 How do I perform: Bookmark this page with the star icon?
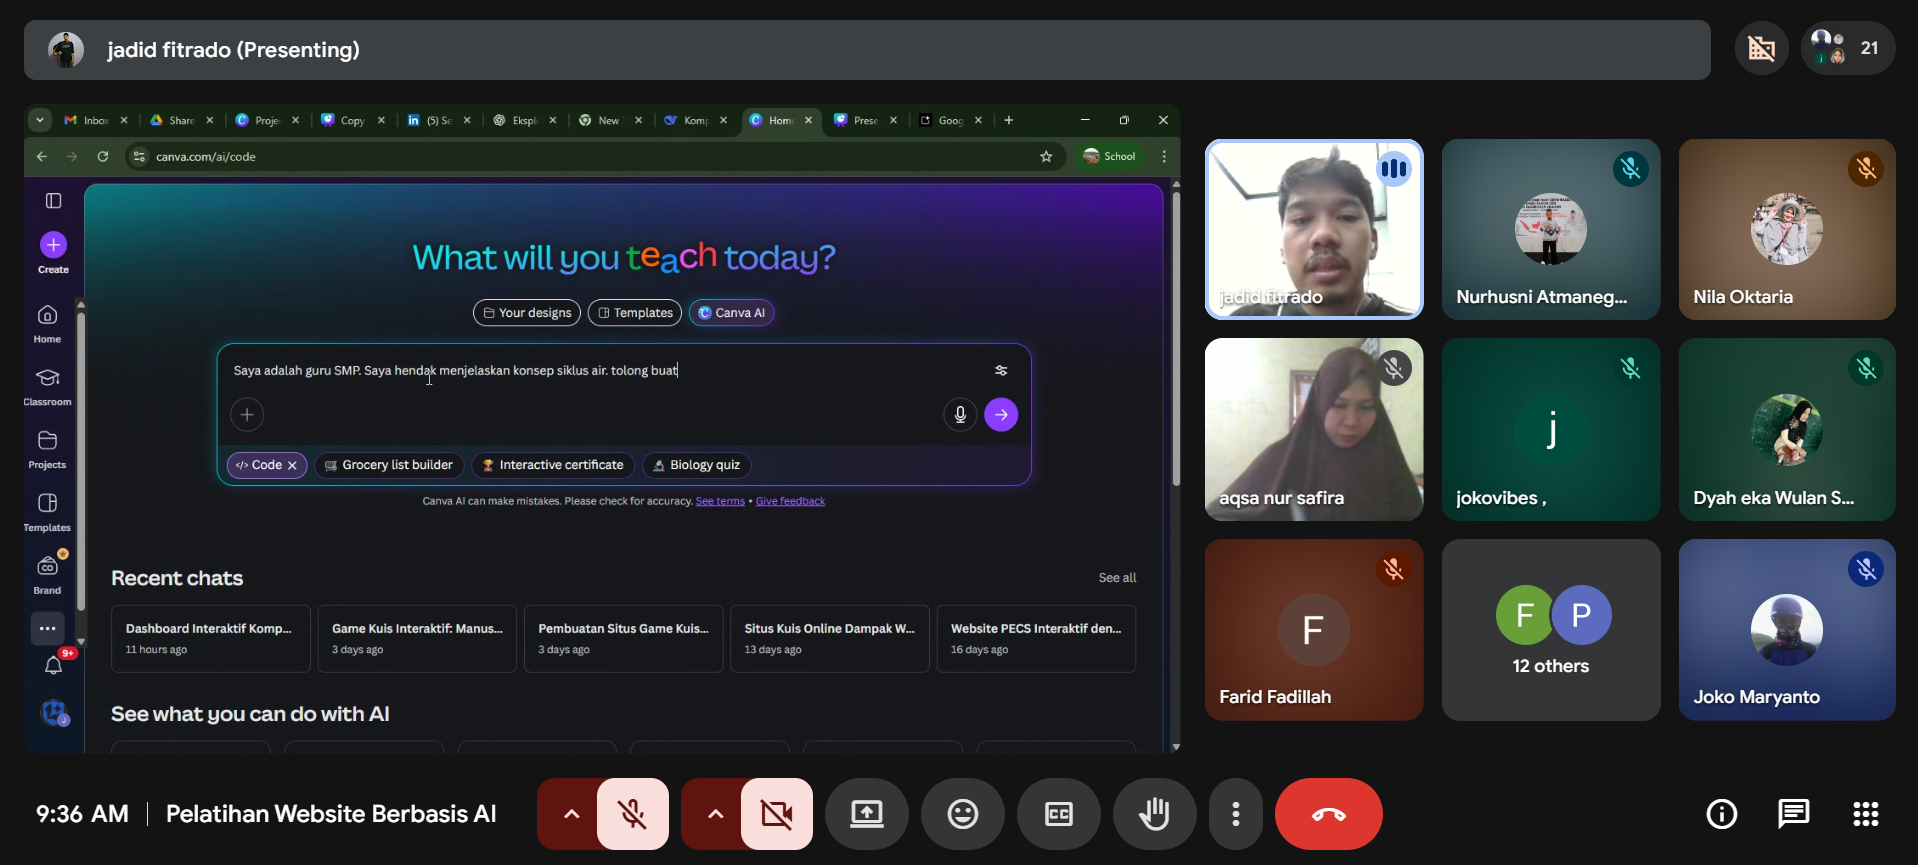pos(1046,156)
